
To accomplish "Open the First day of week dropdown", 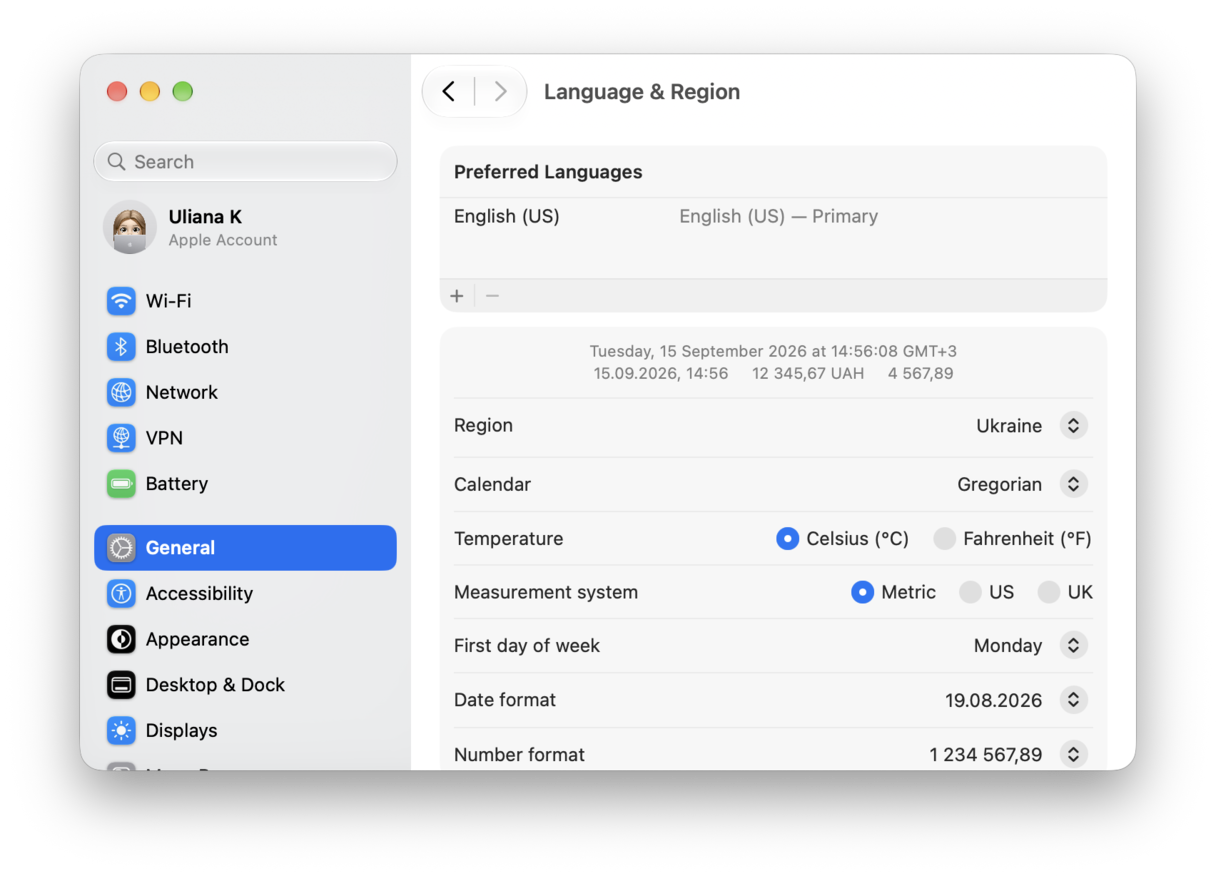I will [x=1073, y=646].
